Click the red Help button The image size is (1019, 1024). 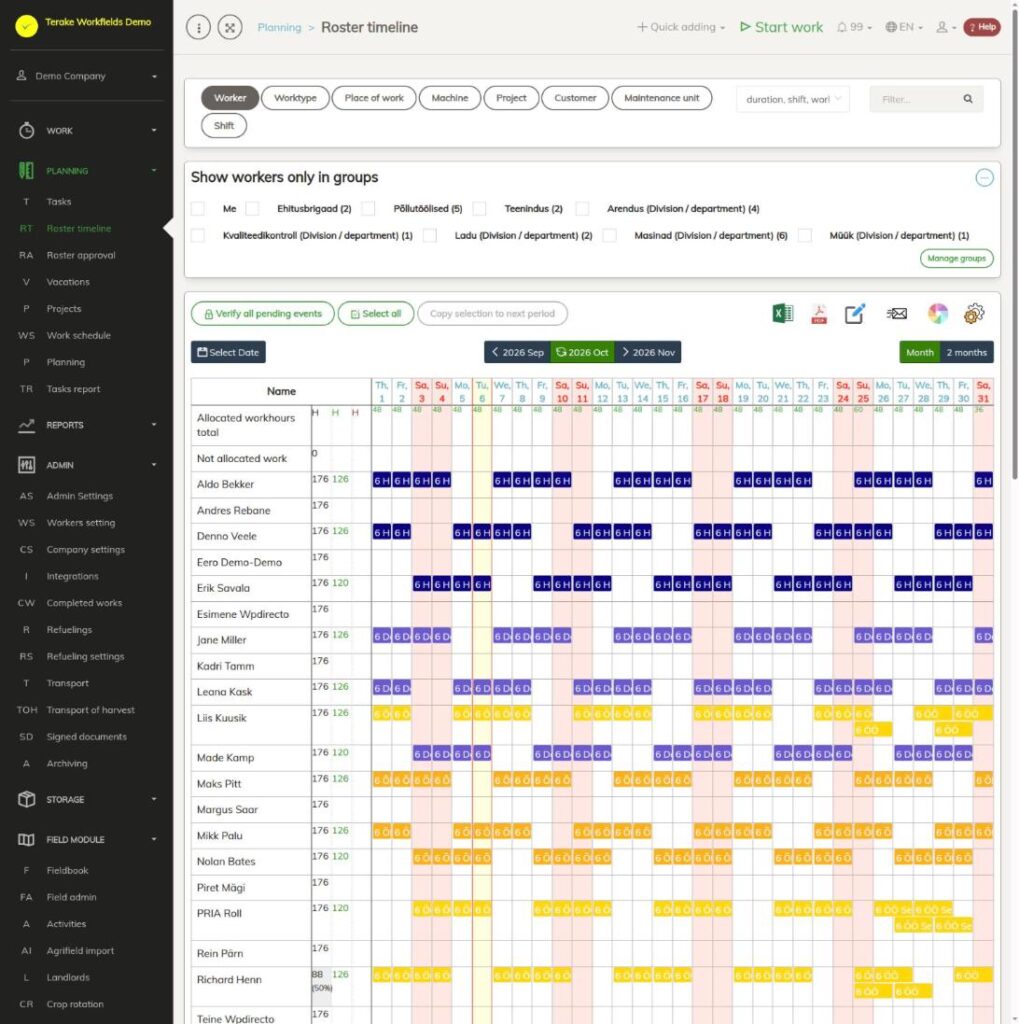[x=982, y=27]
